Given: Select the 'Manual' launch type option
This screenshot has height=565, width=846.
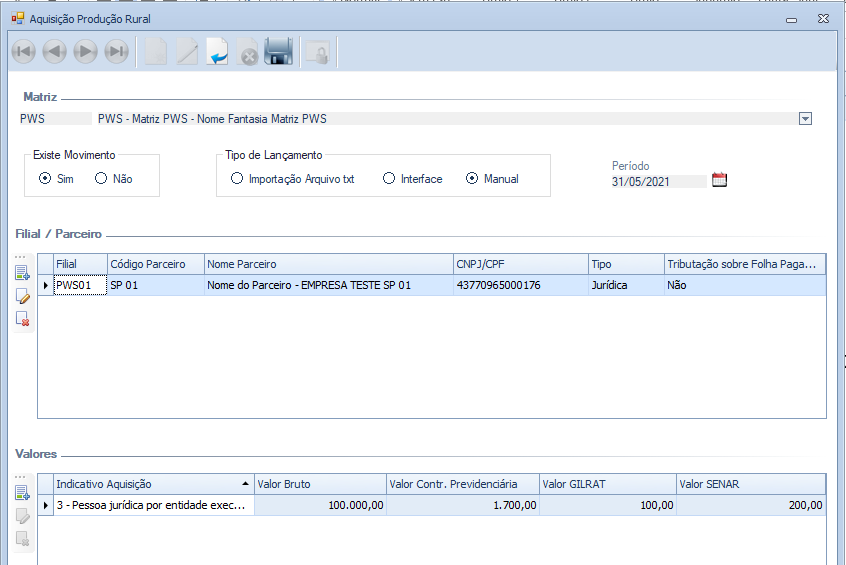Looking at the screenshot, I should coord(472,179).
